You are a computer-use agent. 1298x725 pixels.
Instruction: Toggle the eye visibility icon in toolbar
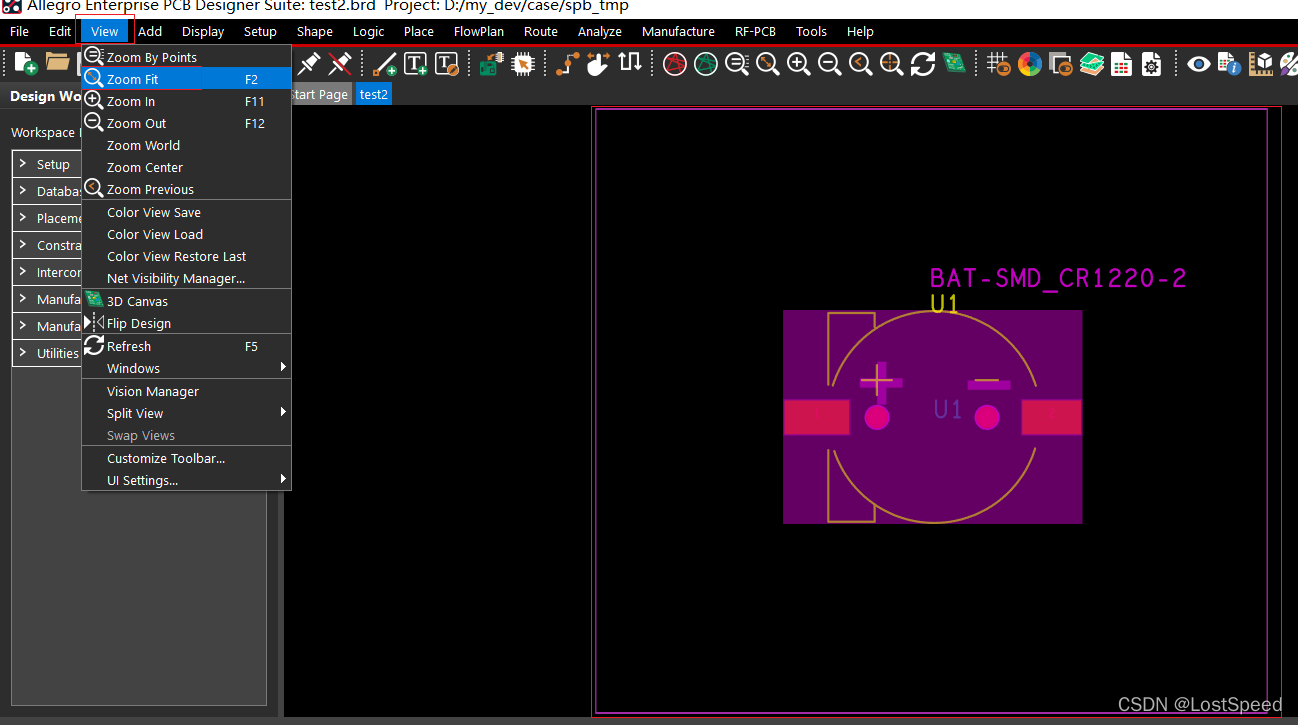pos(1198,64)
